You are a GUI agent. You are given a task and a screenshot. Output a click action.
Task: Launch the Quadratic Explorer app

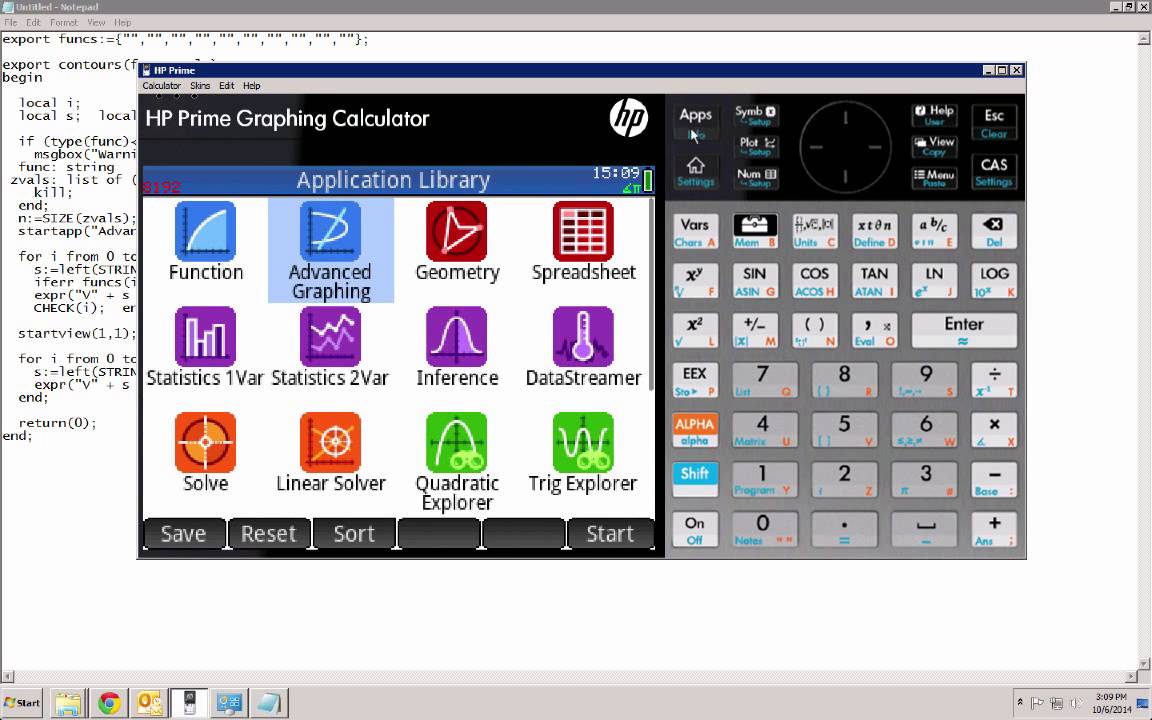[x=456, y=442]
